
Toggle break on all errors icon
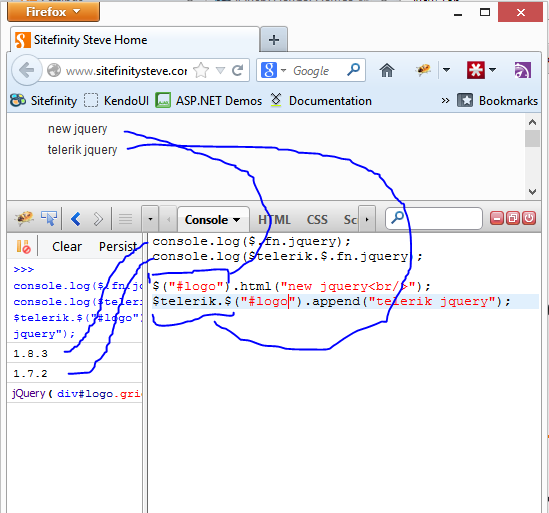(23, 247)
